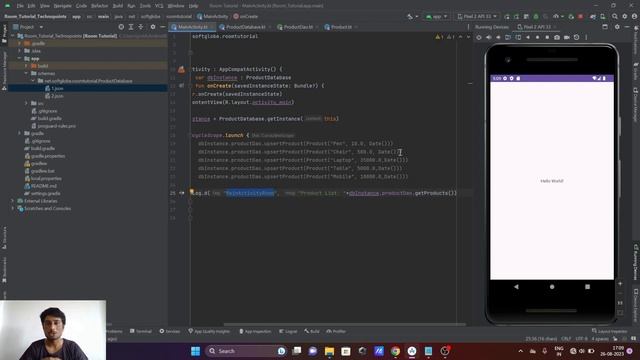Tap the emulator phone Recents navigation button
640x360 pixels.
pyautogui.click(x=587, y=287)
